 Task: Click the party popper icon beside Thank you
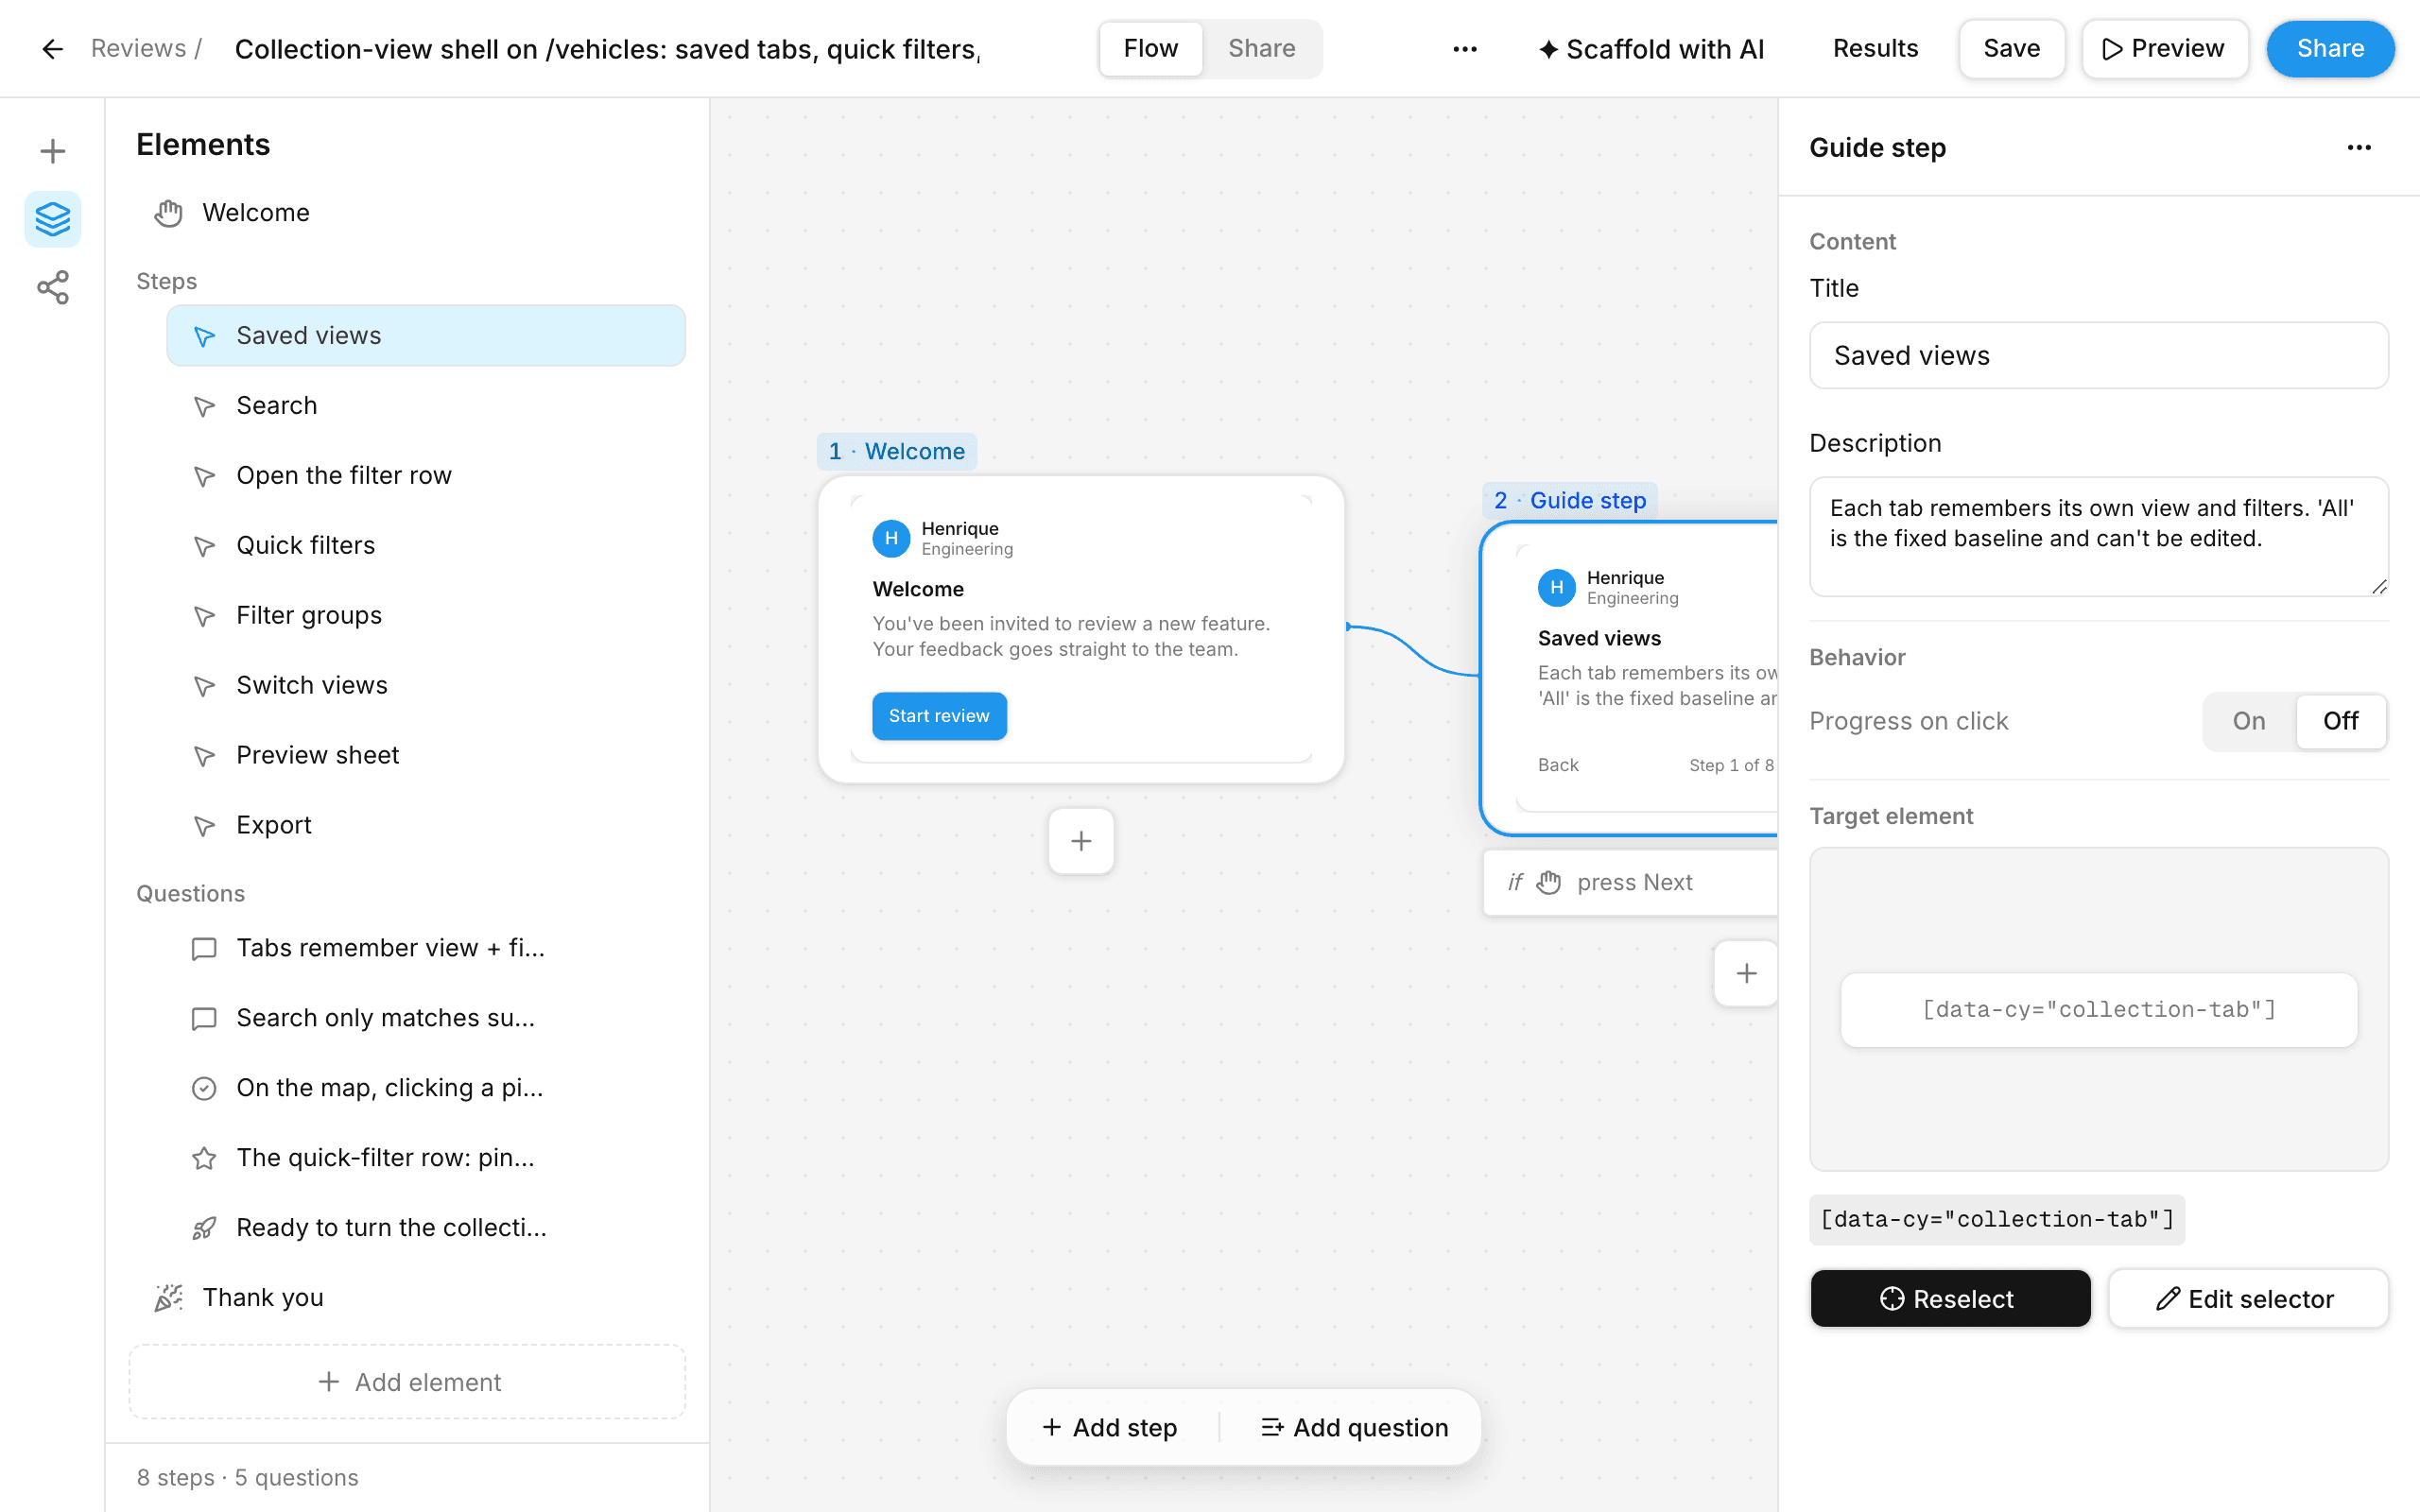(168, 1297)
